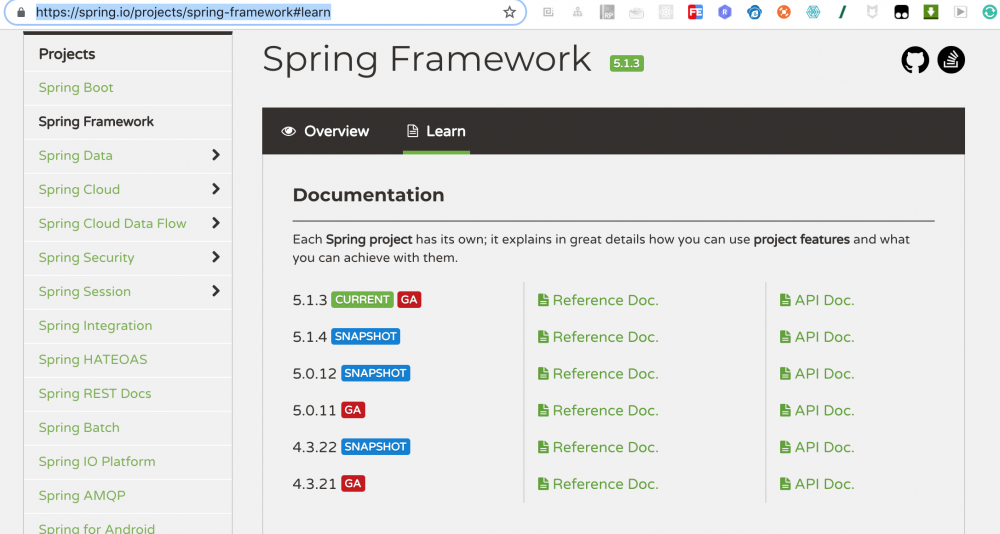The image size is (1000, 534).
Task: Expand the Spring Session submenu arrow
Action: tap(216, 291)
